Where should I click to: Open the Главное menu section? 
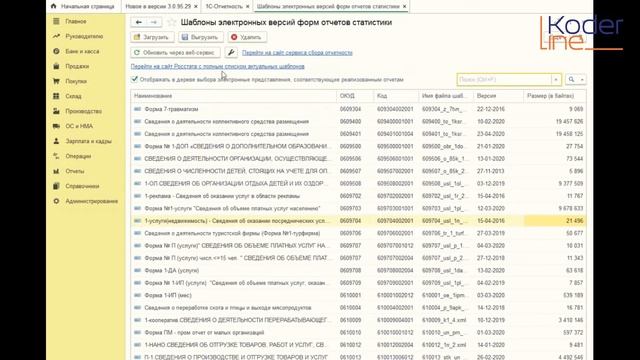point(76,21)
